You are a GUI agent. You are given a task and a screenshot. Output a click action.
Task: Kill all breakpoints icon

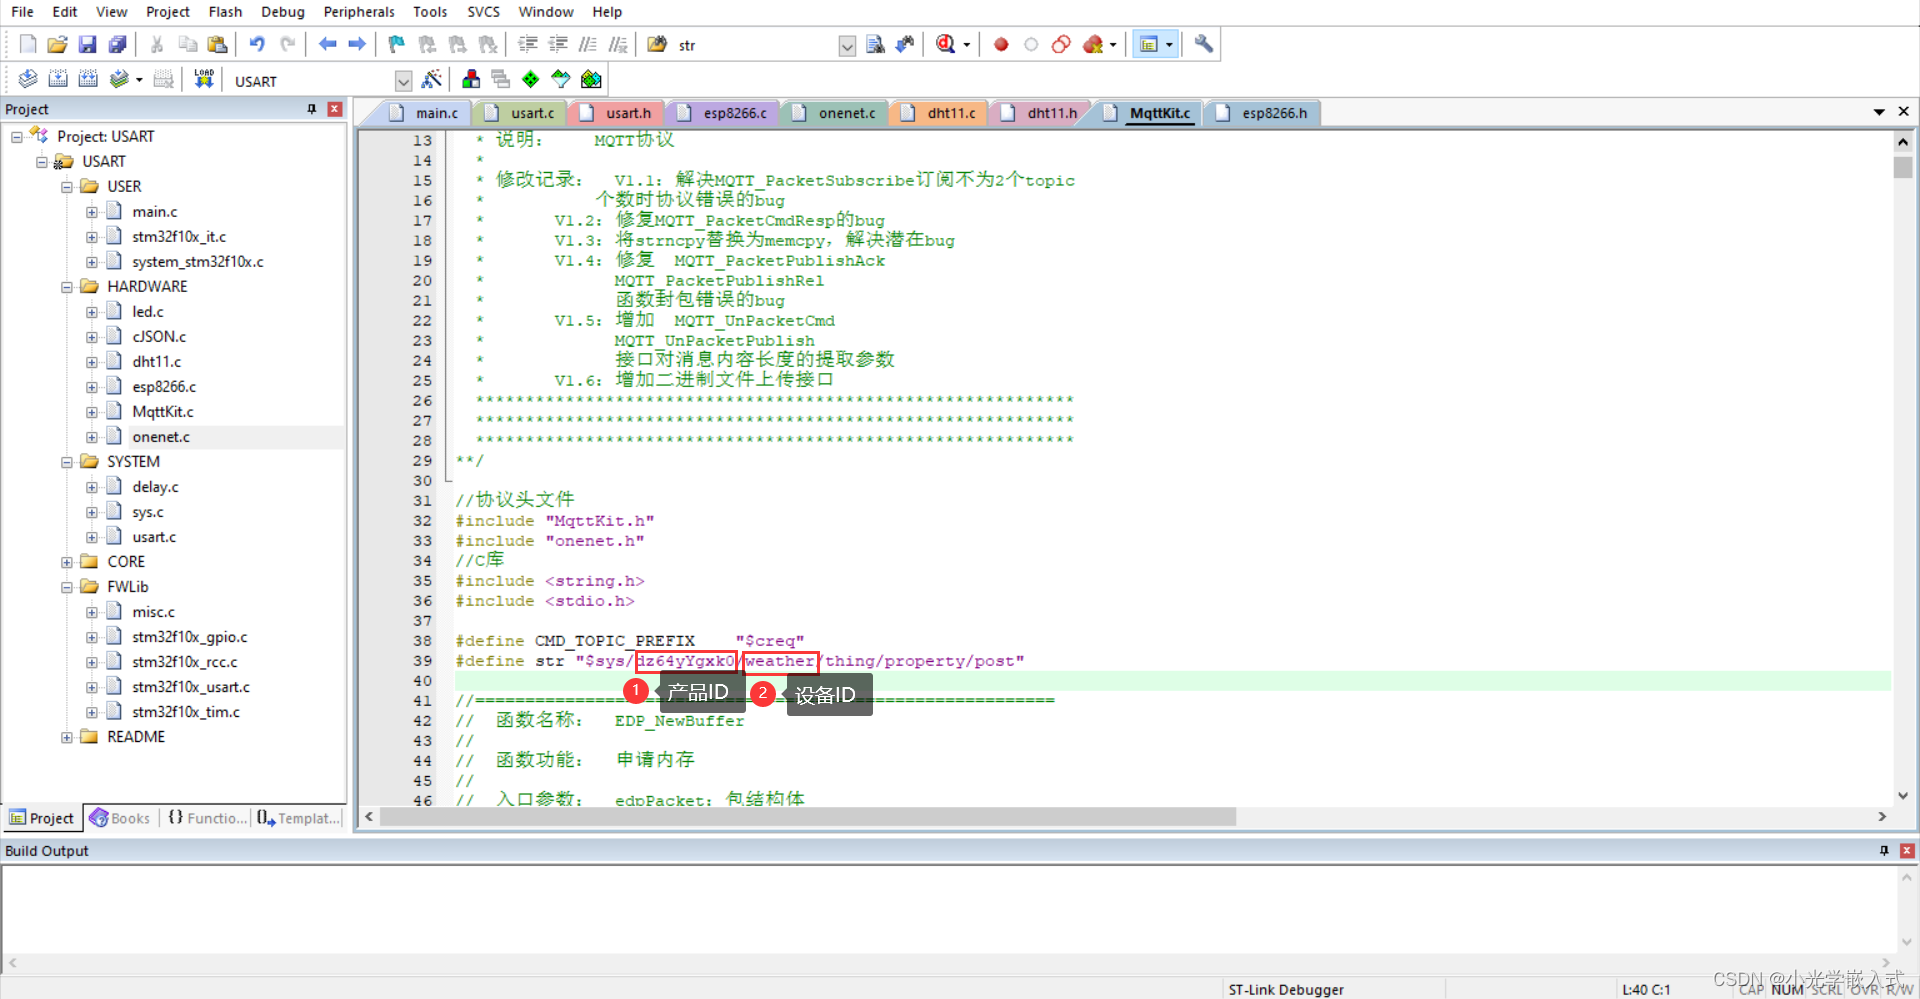1093,44
